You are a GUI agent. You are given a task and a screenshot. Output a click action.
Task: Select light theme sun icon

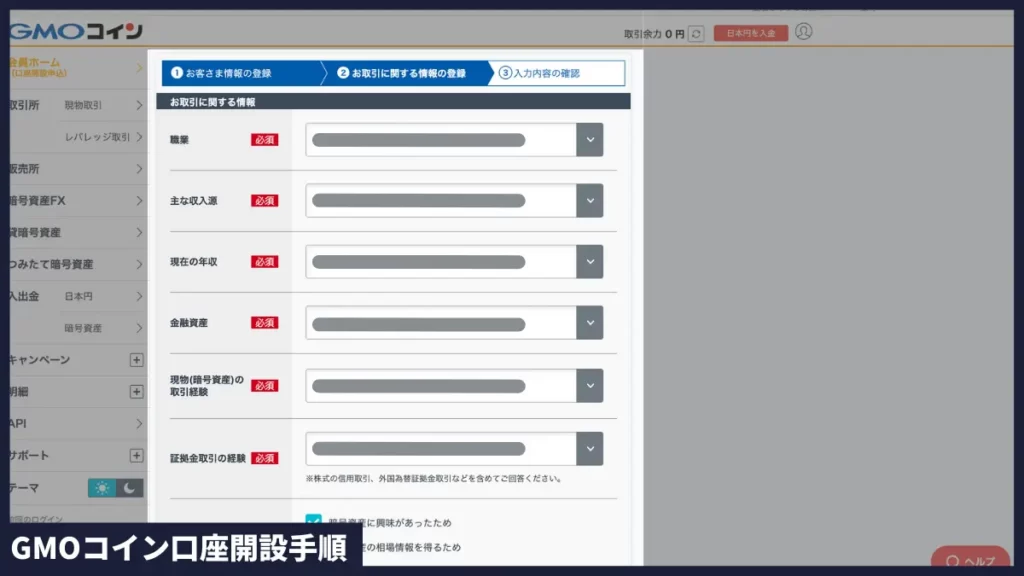(102, 488)
